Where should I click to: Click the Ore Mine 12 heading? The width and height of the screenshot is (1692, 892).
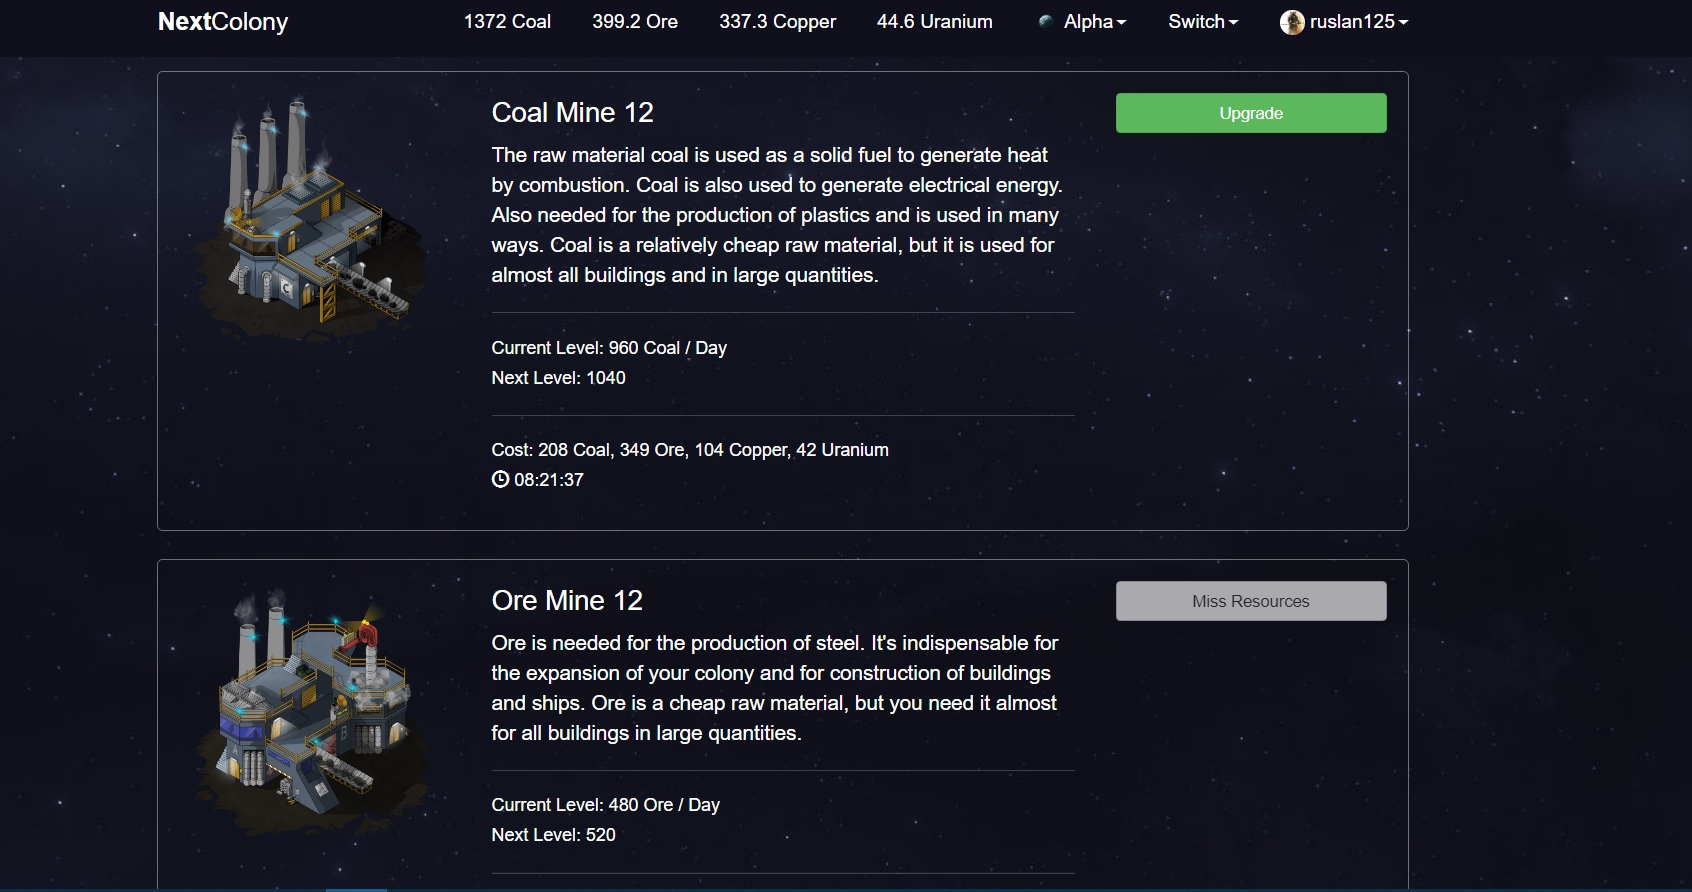click(567, 601)
